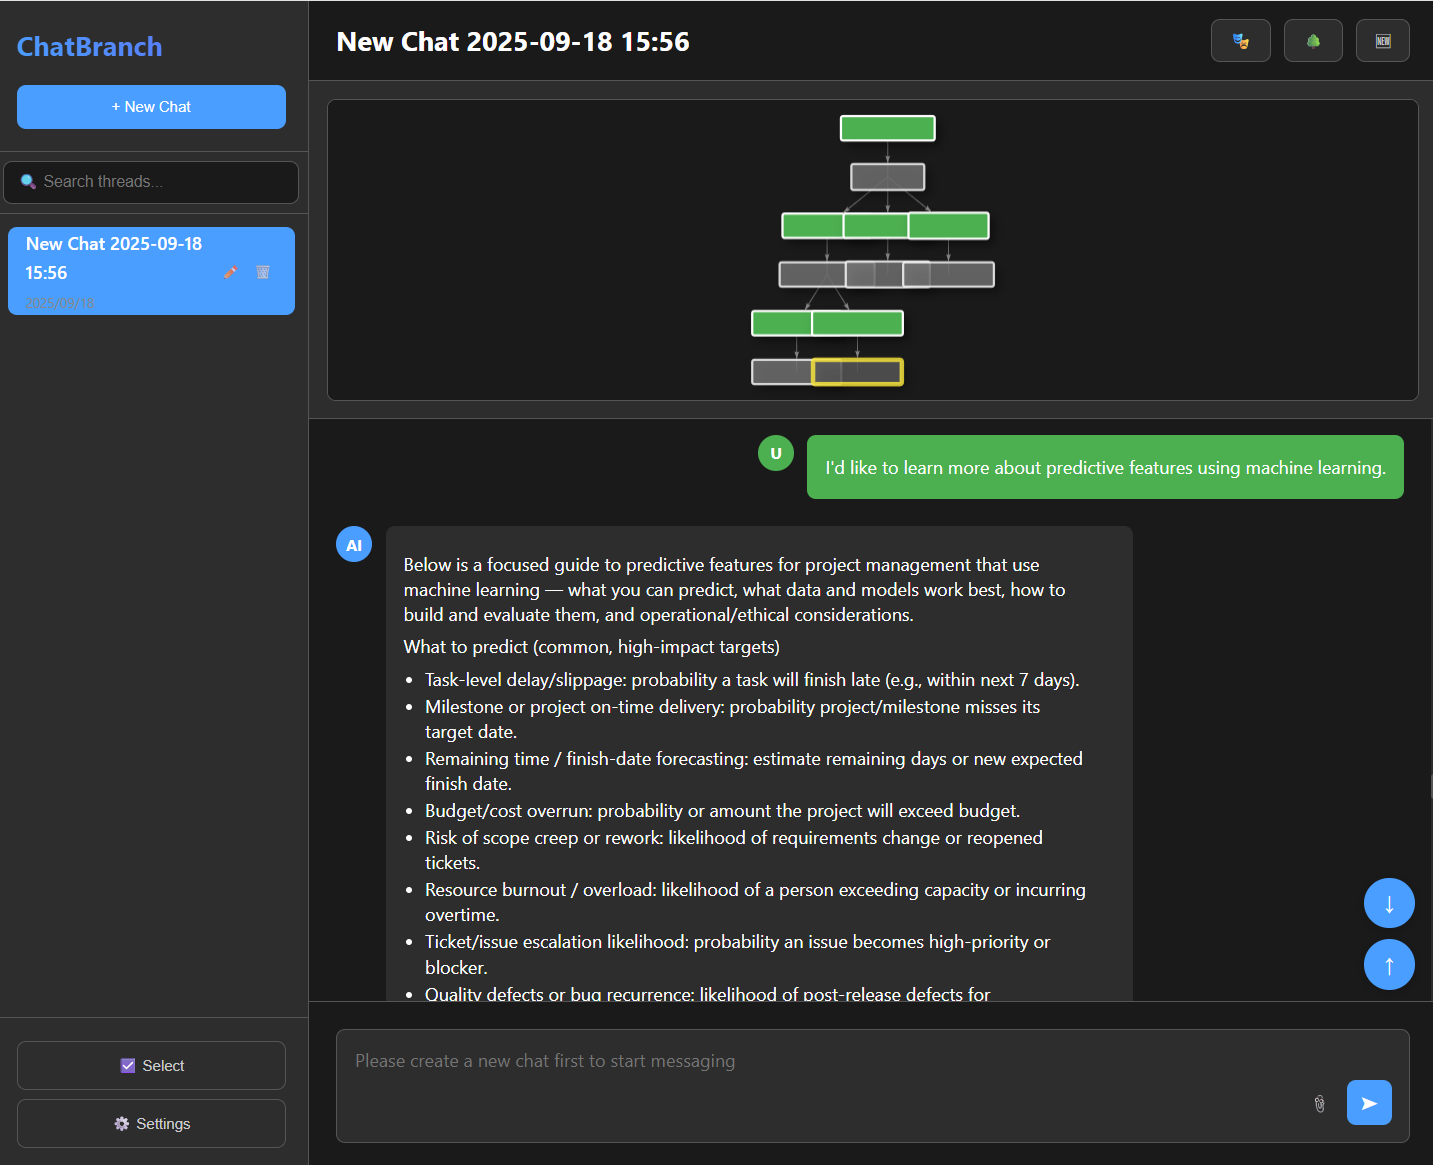Delete the thread using the trash icon
The height and width of the screenshot is (1165, 1433).
click(x=263, y=272)
